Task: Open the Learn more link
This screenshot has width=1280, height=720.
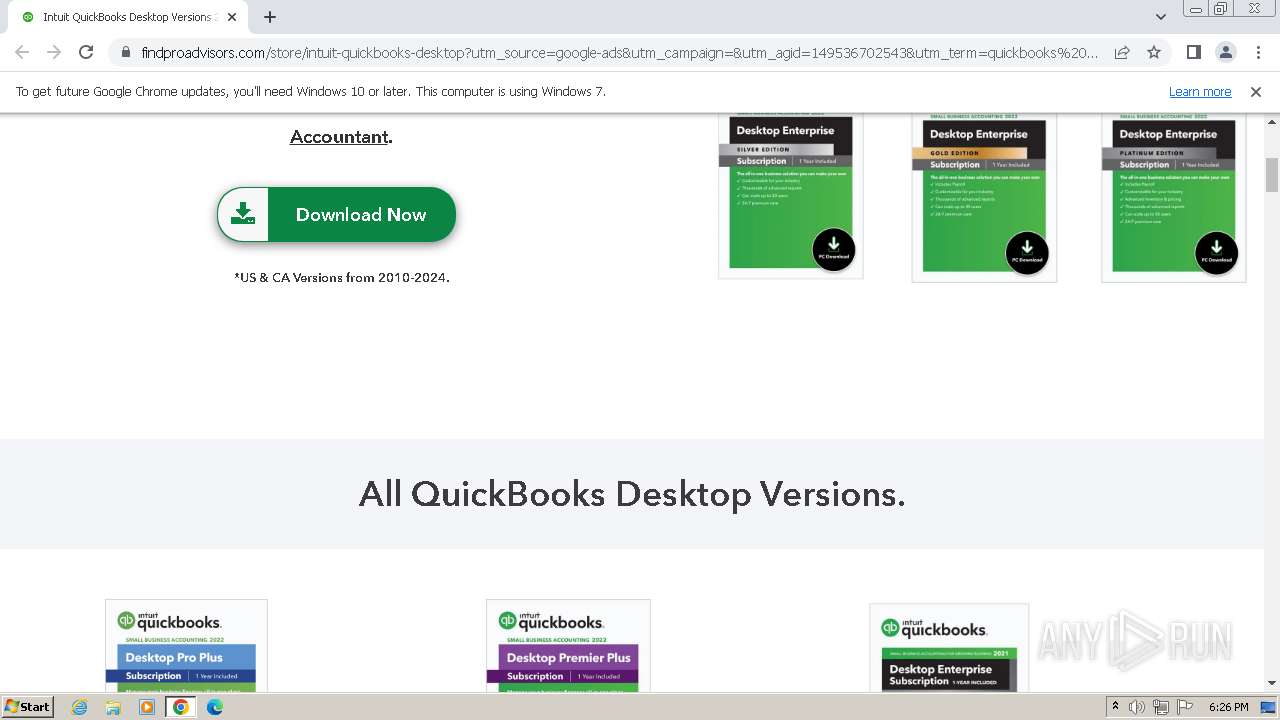Action: (x=1200, y=91)
